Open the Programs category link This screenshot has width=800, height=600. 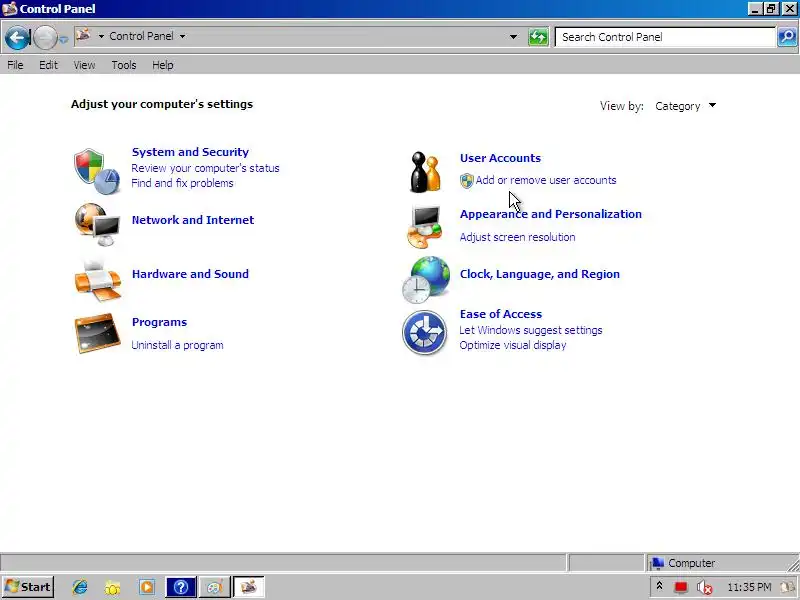[159, 322]
